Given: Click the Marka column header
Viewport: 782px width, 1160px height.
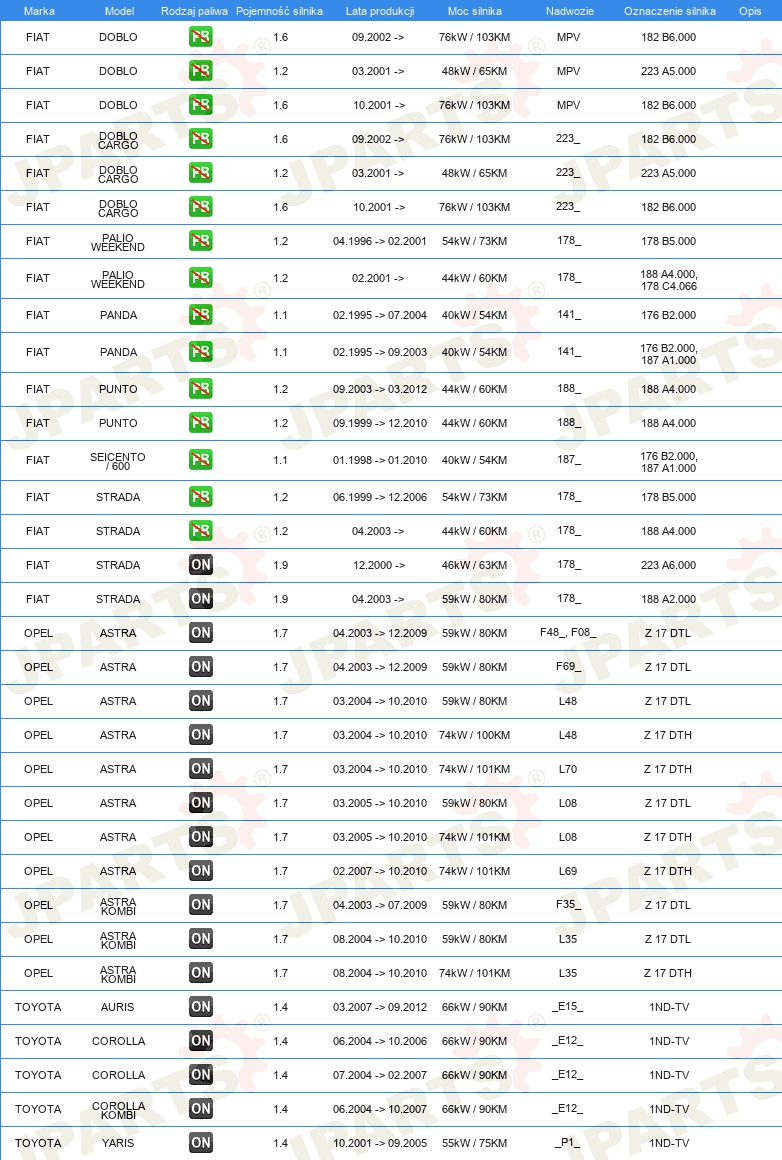Looking at the screenshot, I should 39,11.
